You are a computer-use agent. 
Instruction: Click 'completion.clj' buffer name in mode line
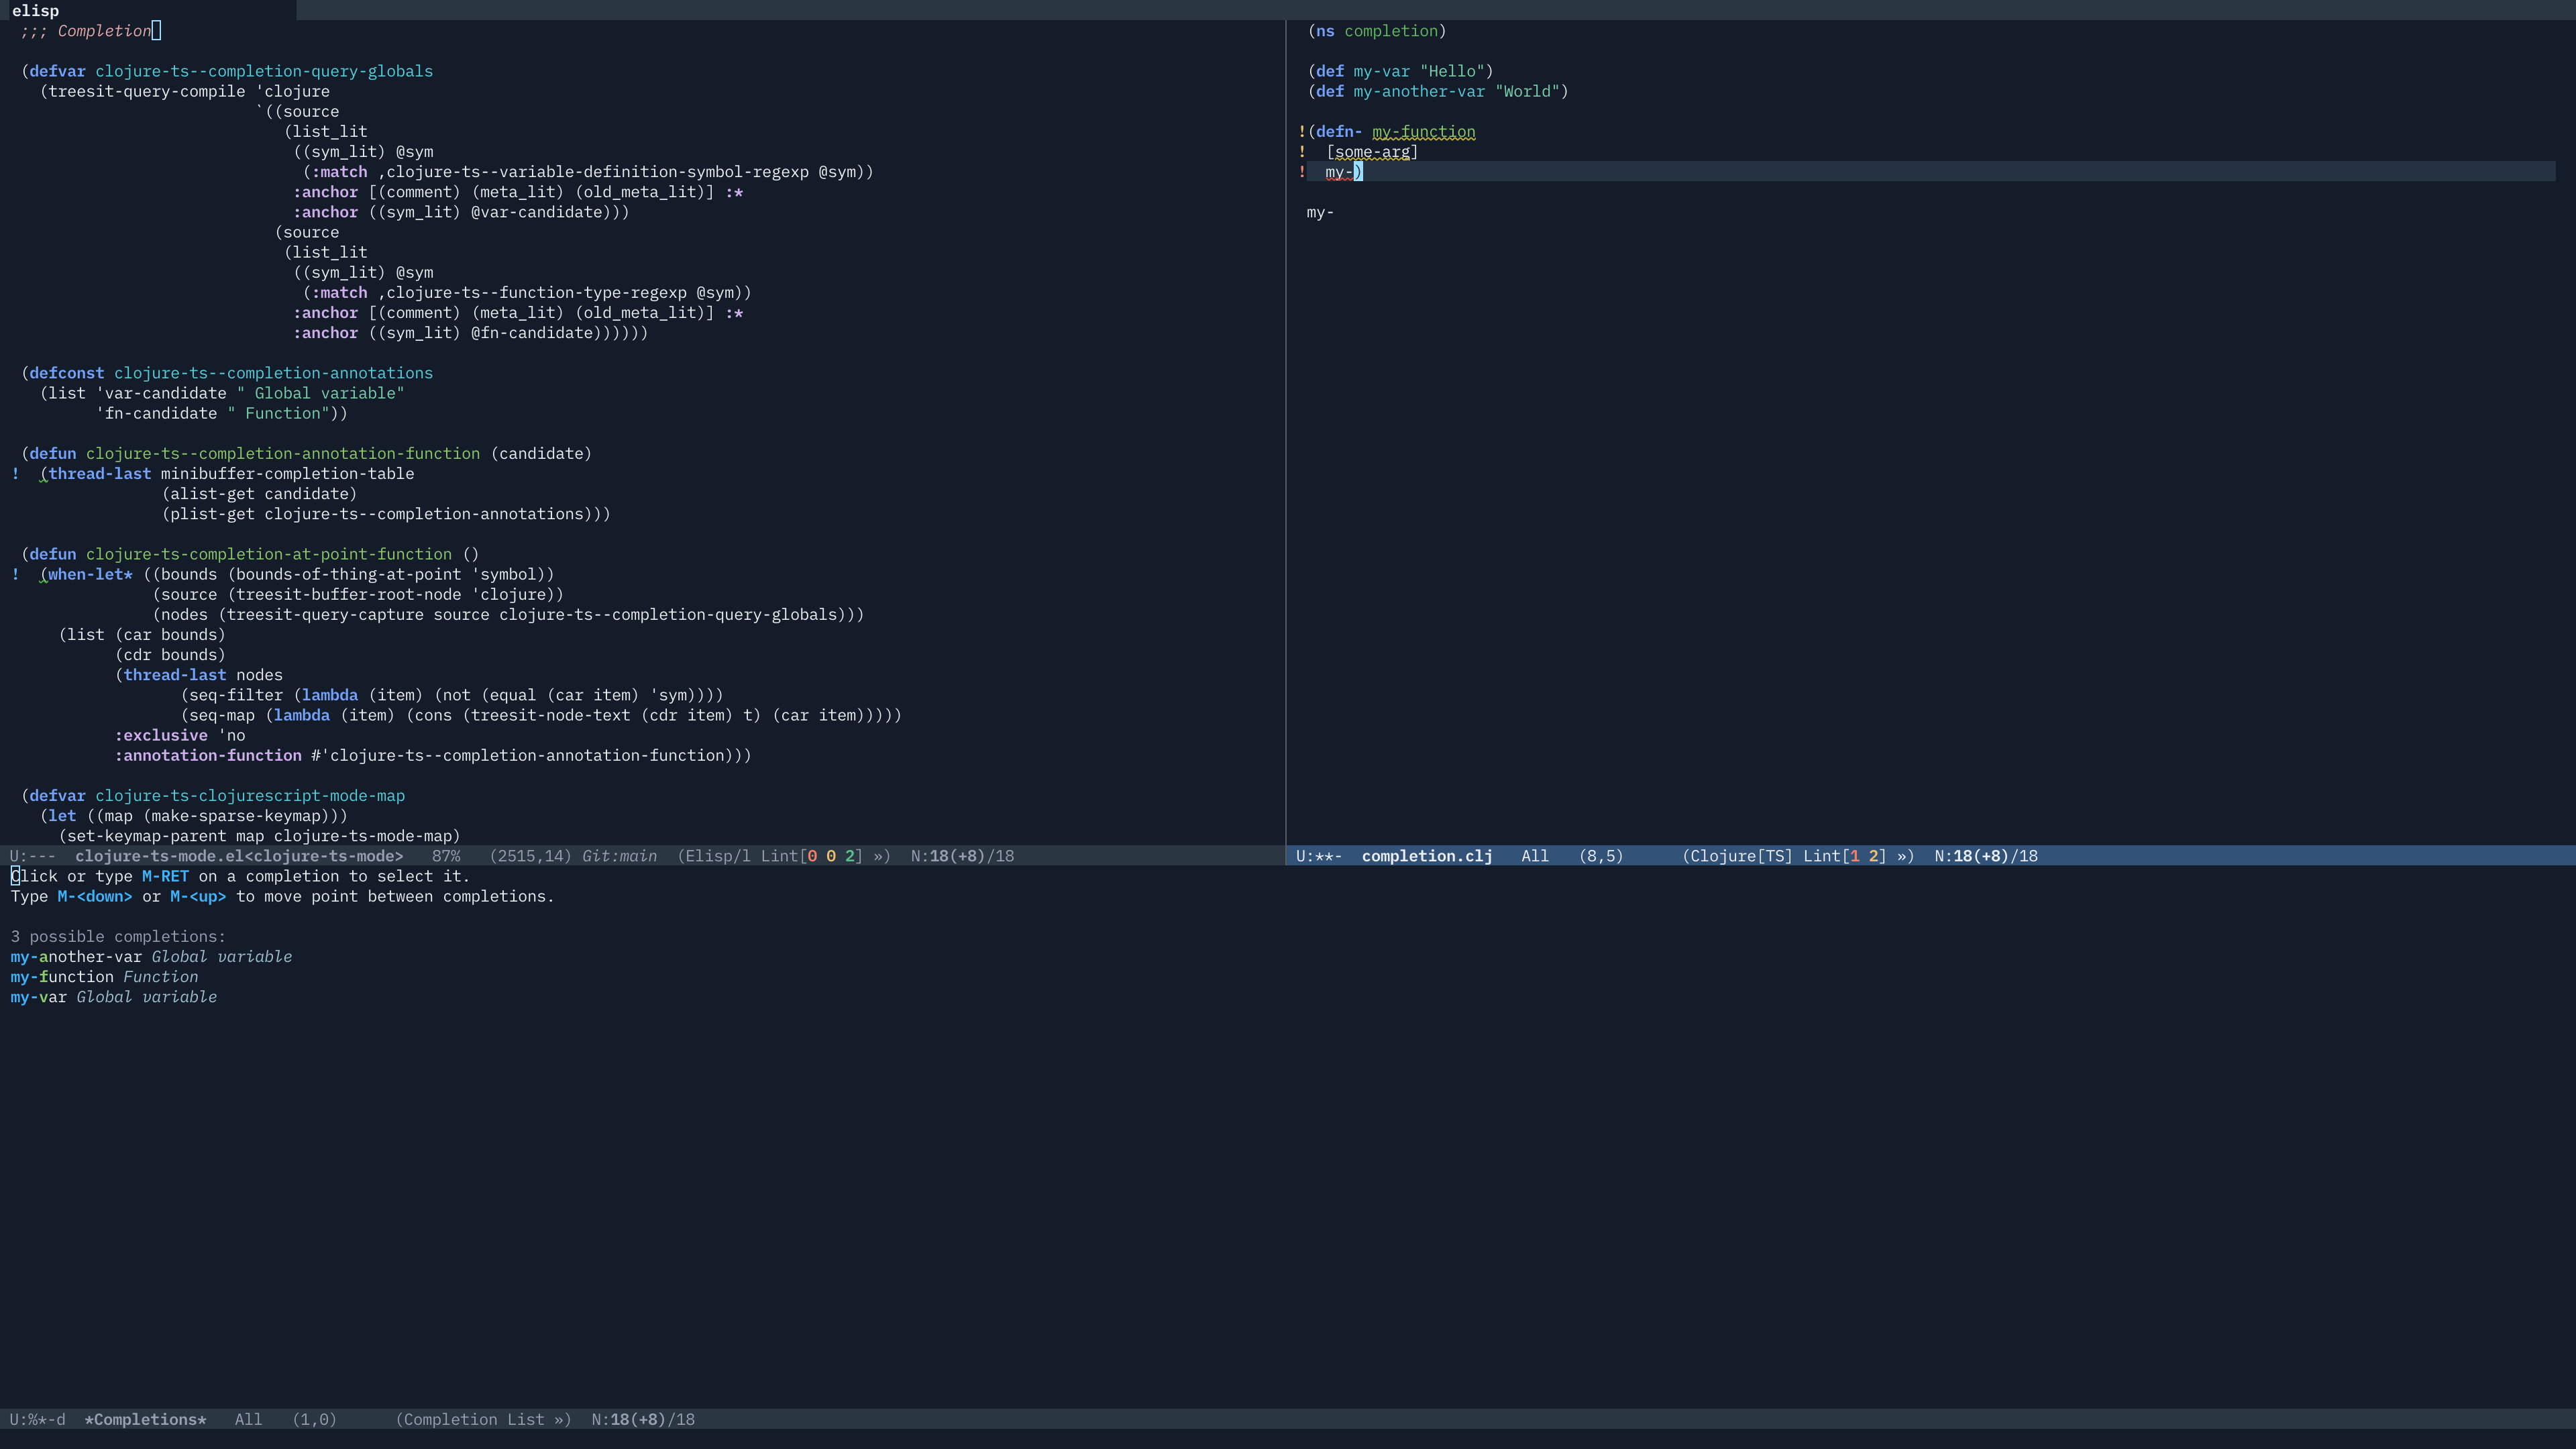[x=1427, y=856]
